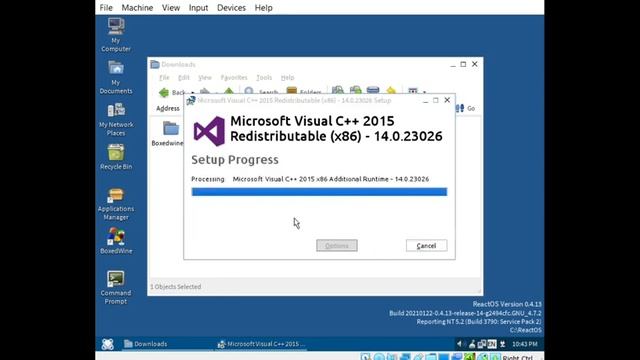640x360 pixels.
Task: Open the VirtualBox Devices menu
Action: [231, 8]
